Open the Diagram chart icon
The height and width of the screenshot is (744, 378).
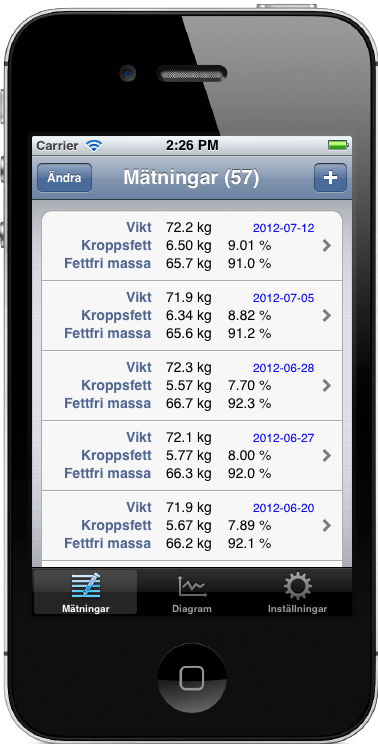(x=192, y=586)
